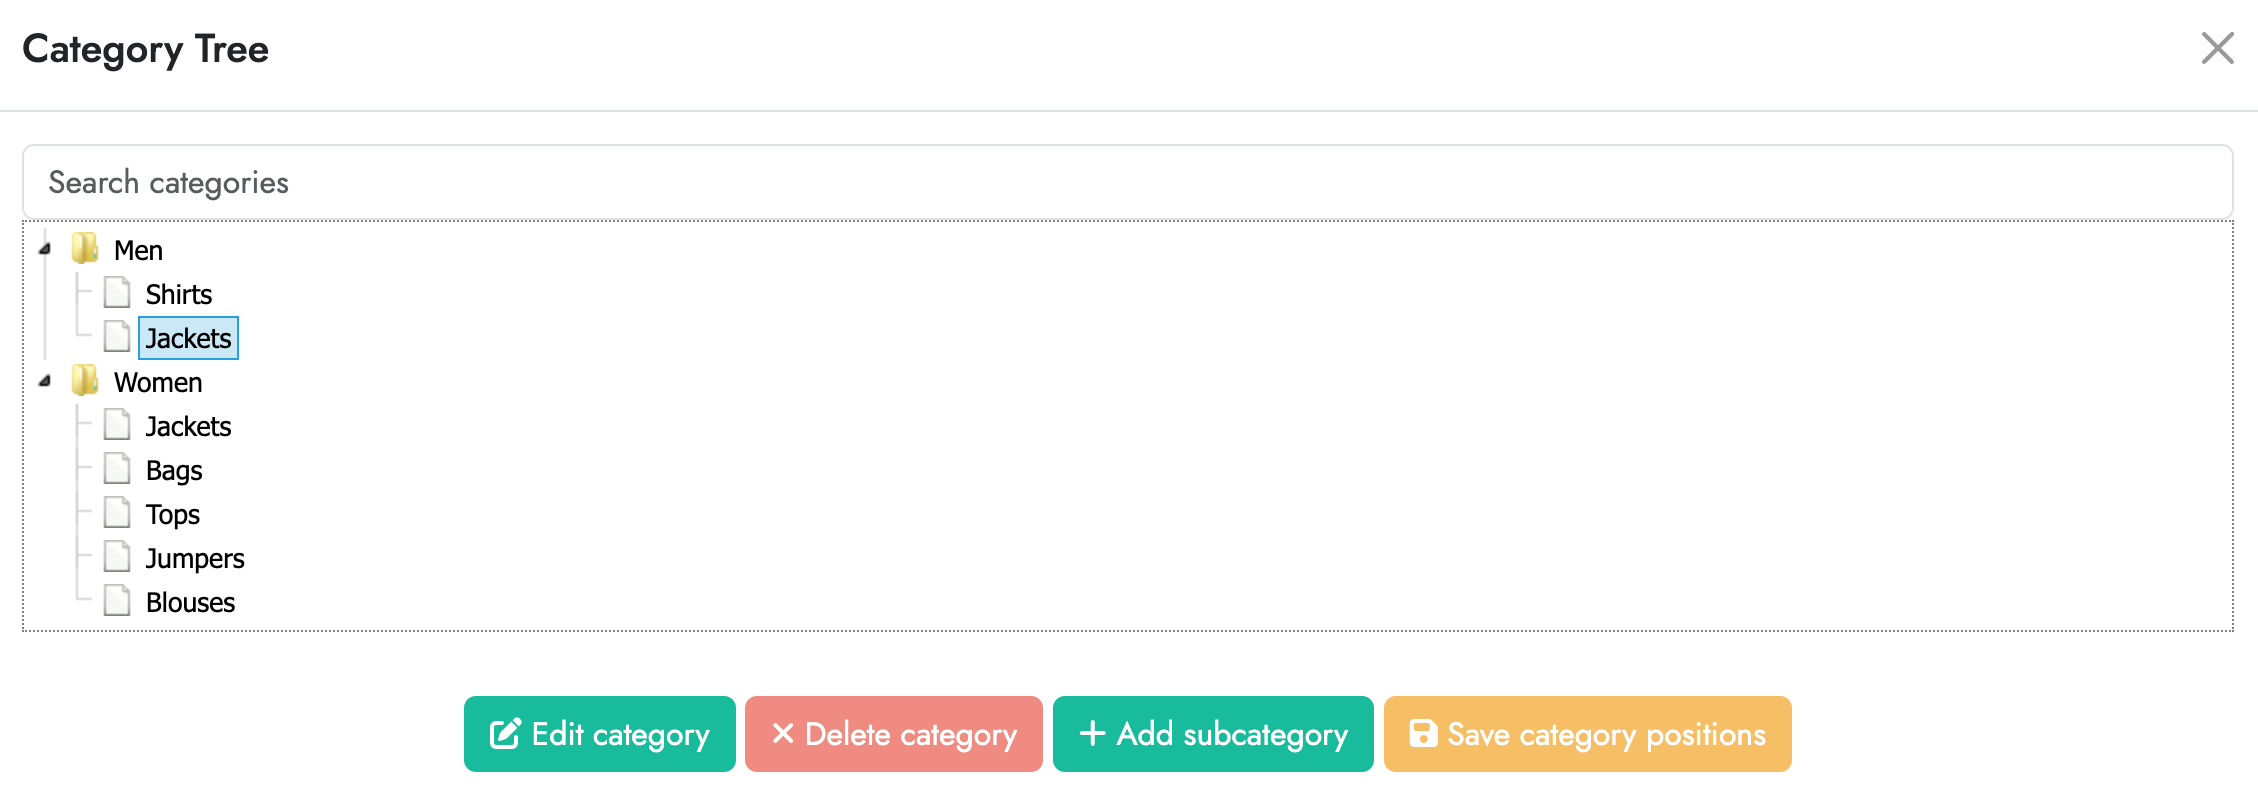Click the Edit category button
Image resolution: width=2258 pixels, height=804 pixels.
[x=599, y=733]
